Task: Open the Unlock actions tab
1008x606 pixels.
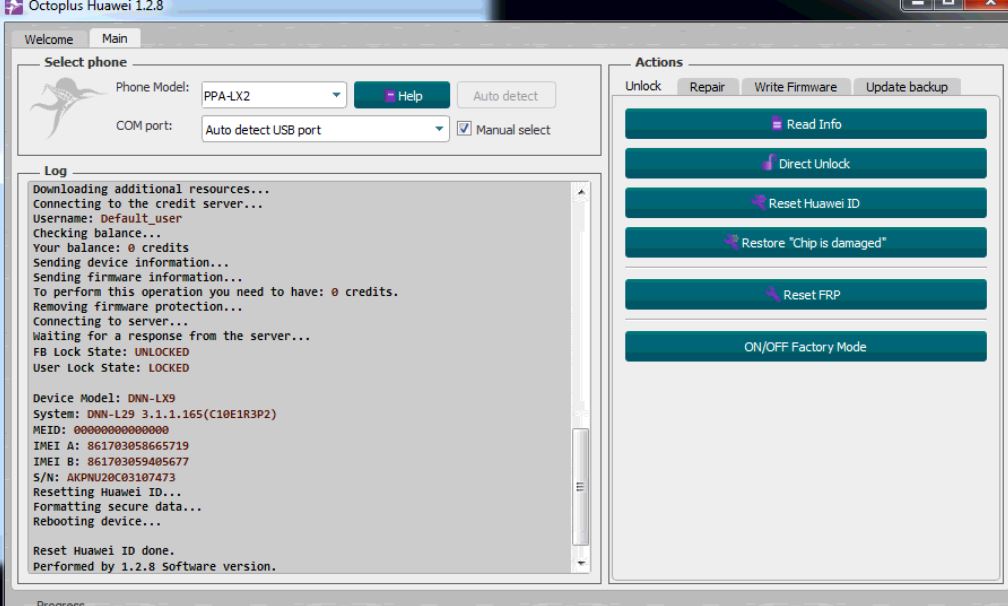Action: pos(643,86)
